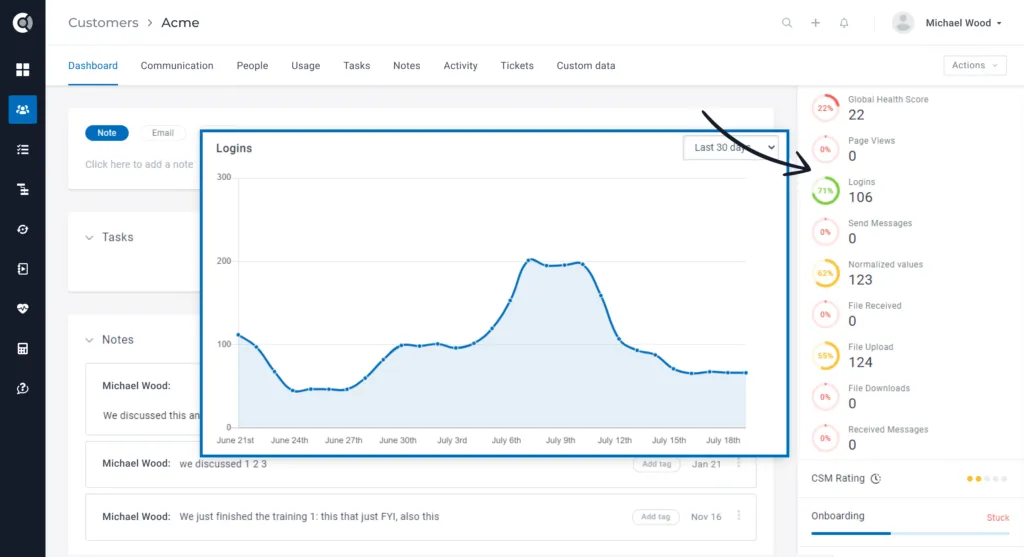Image resolution: width=1024 pixels, height=557 pixels.
Task: Click the Onboarding progress bar
Action: pos(910,533)
